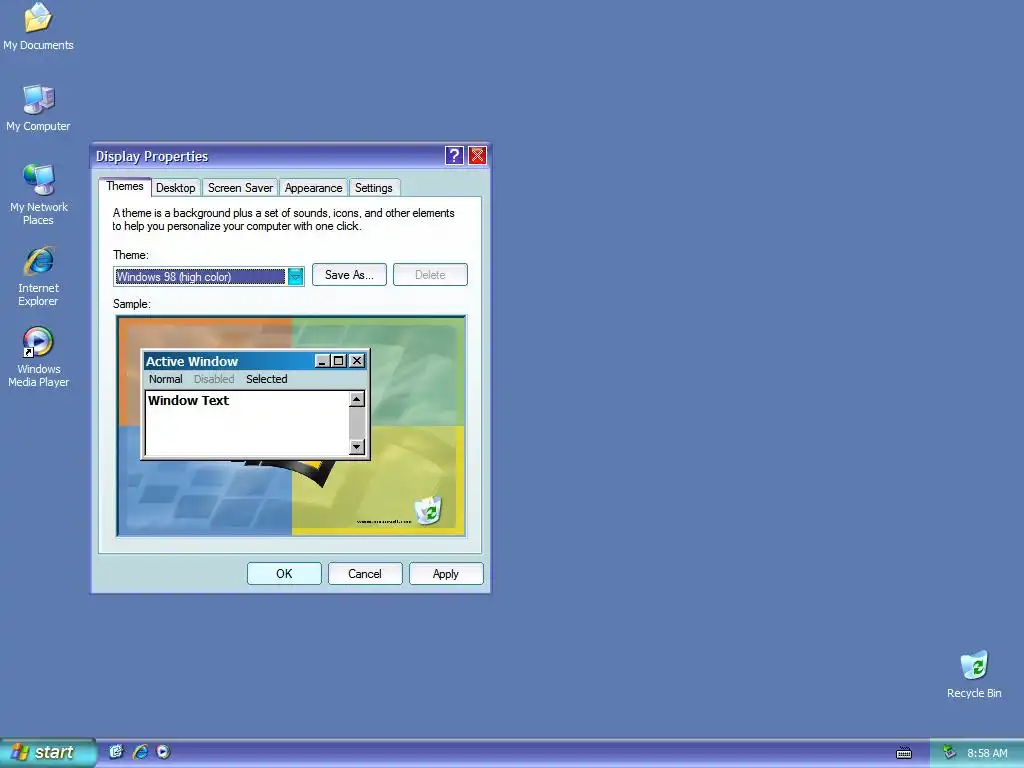Open My Network Places icon
Screen dimensions: 1024x768
click(38, 195)
